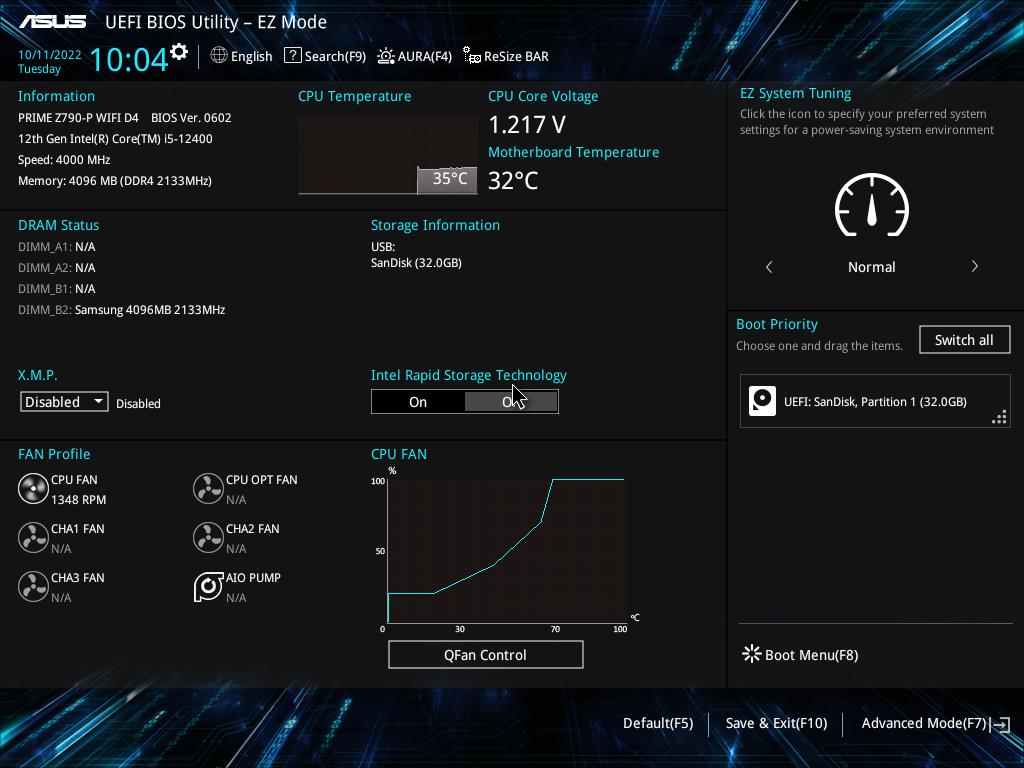The width and height of the screenshot is (1024, 768).
Task: Open the X.M.P. Disabled dropdown
Action: [64, 402]
